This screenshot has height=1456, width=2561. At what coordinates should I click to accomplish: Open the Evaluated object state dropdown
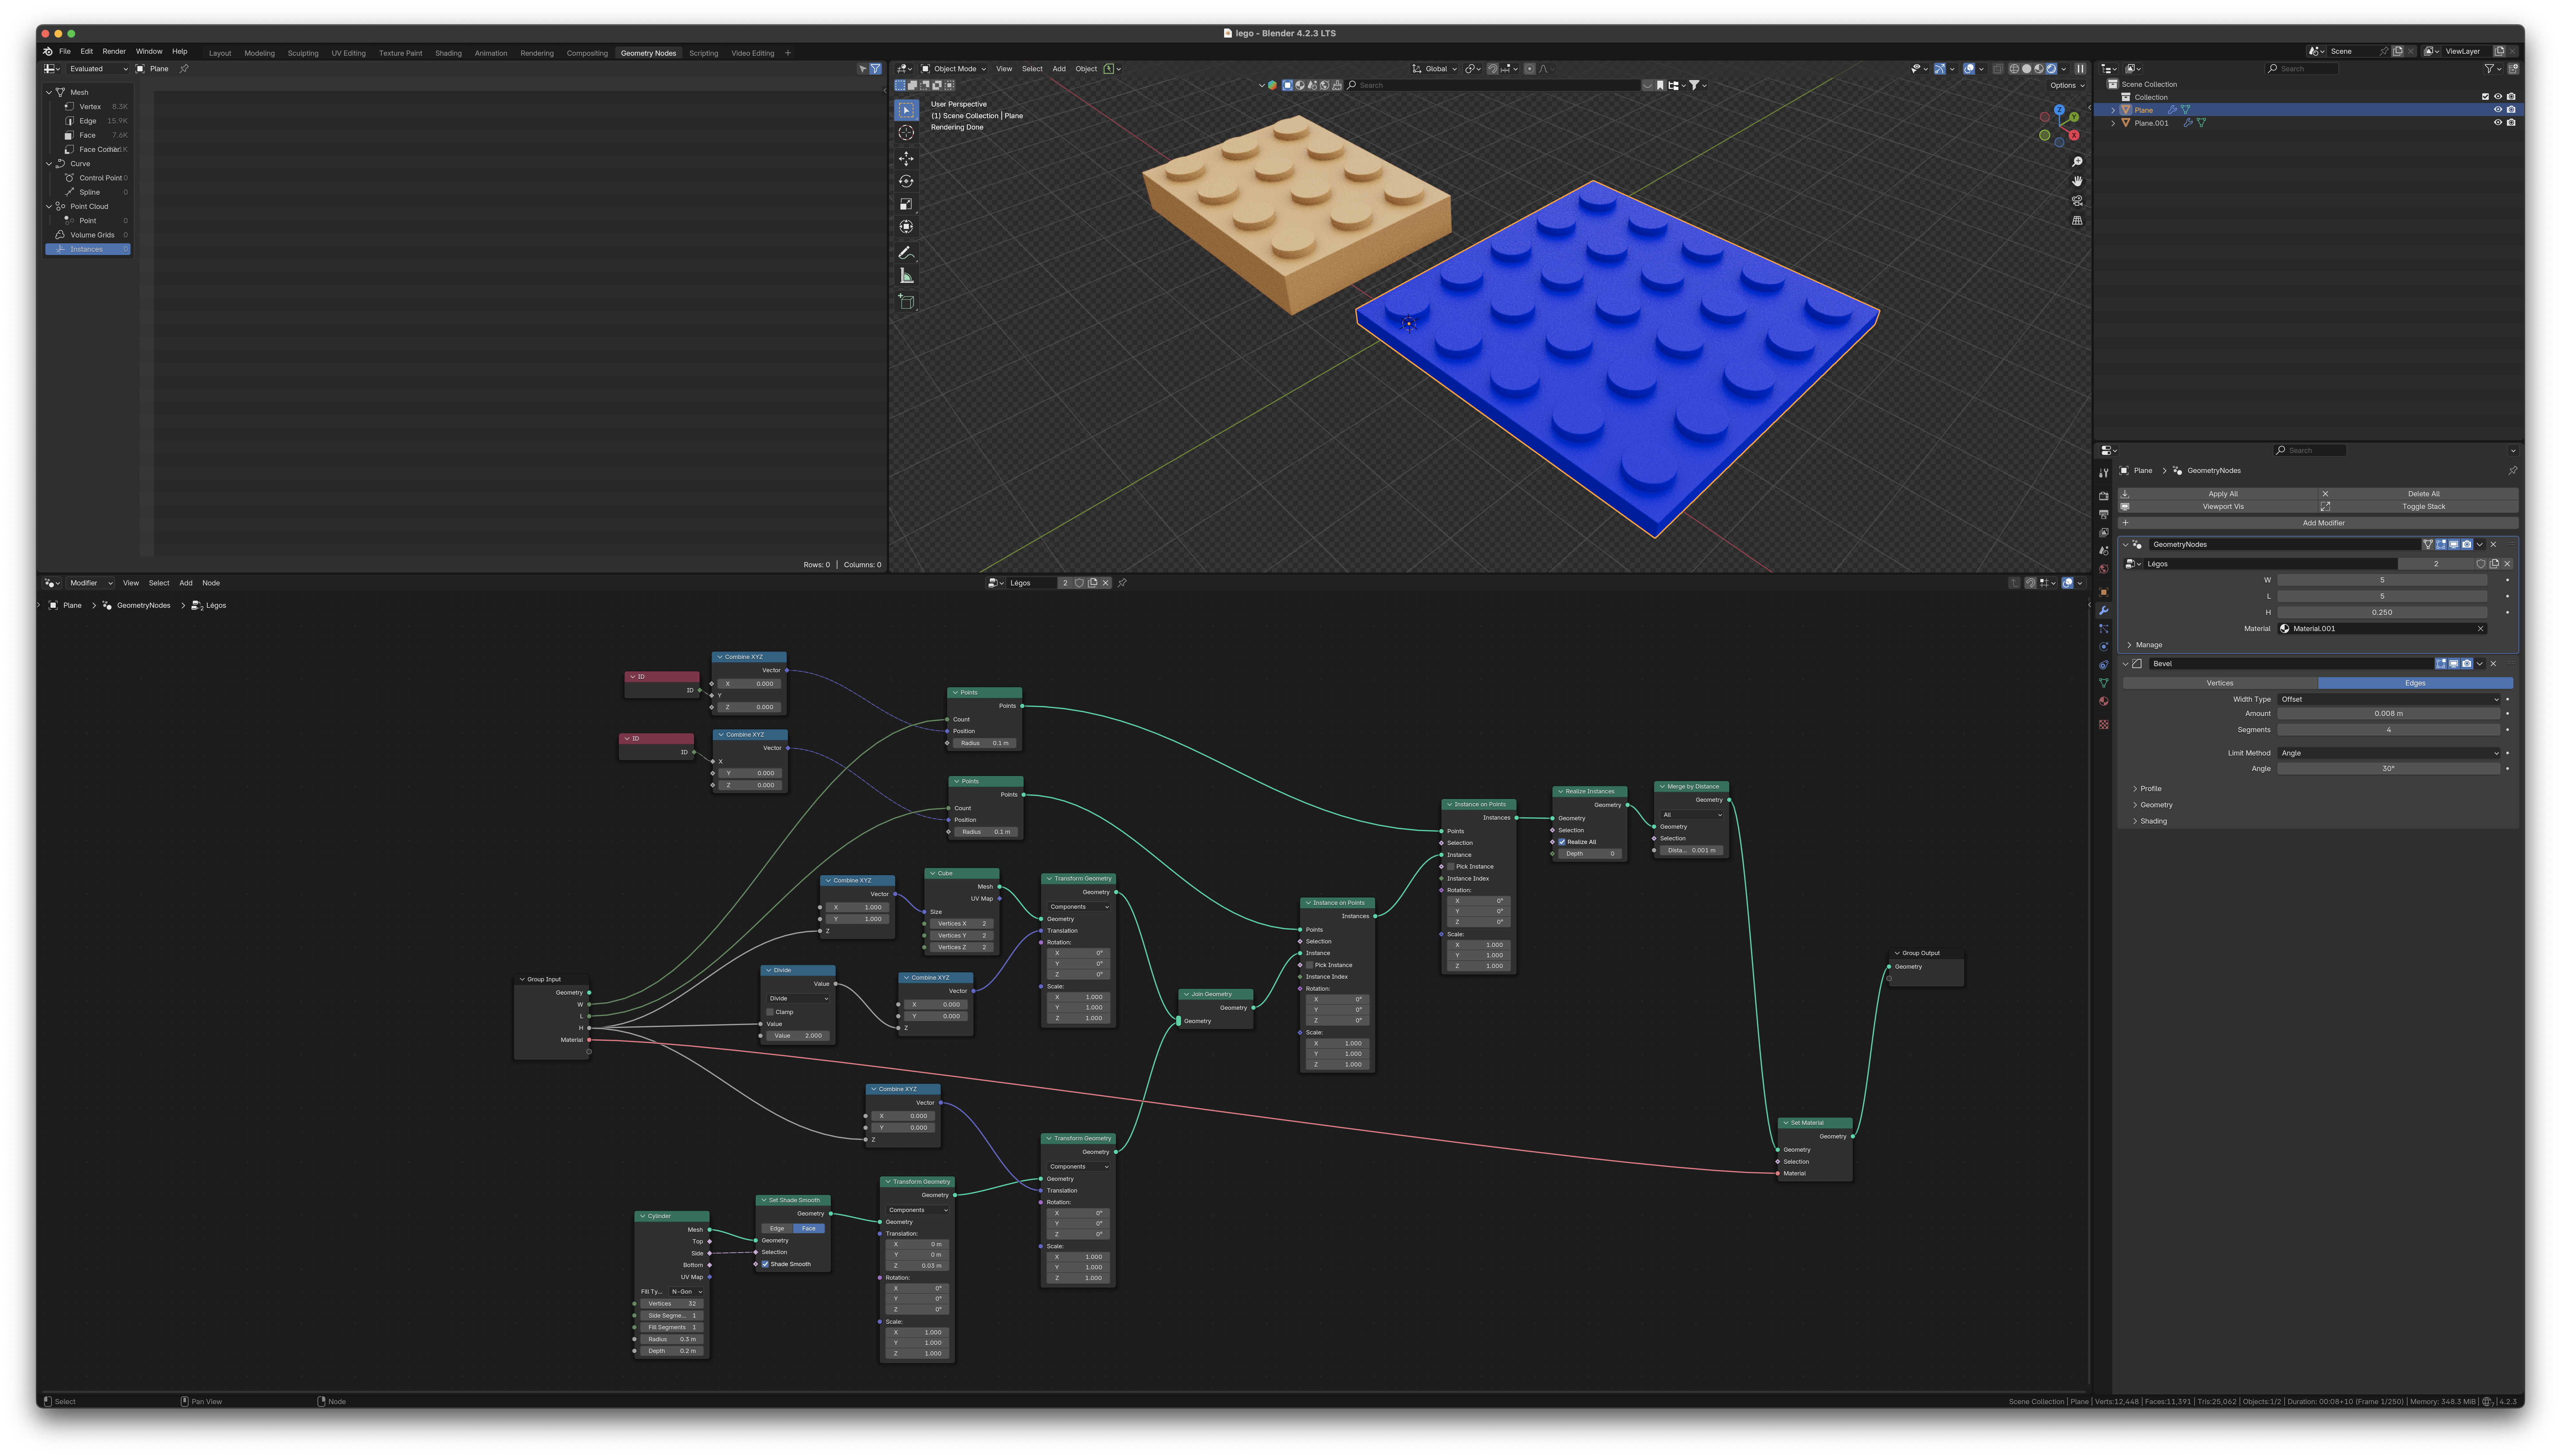98,69
